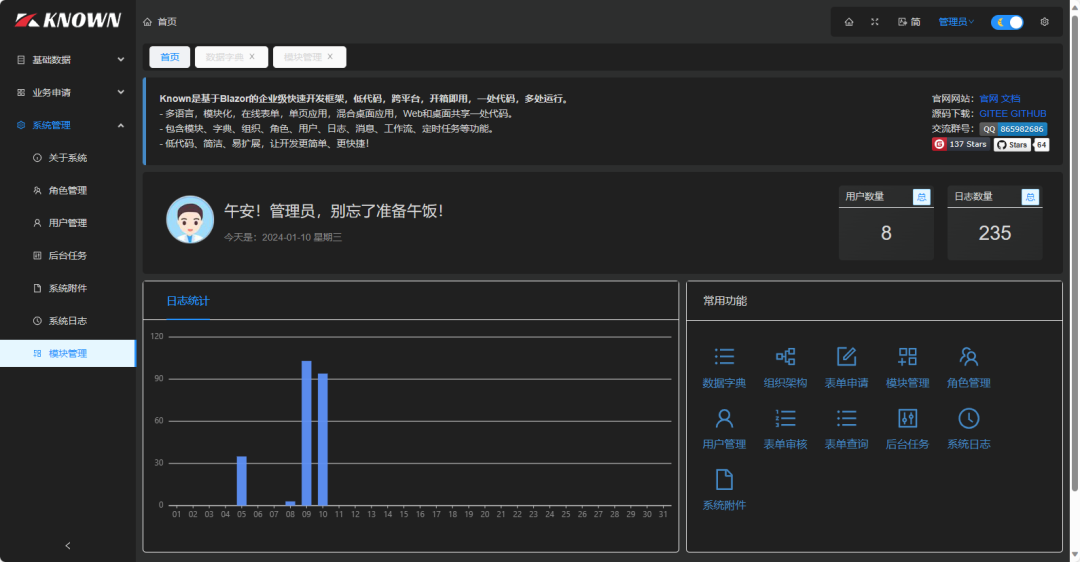Click the 系统附件 document shortcut icon
This screenshot has width=1080, height=562.
pyautogui.click(x=724, y=480)
